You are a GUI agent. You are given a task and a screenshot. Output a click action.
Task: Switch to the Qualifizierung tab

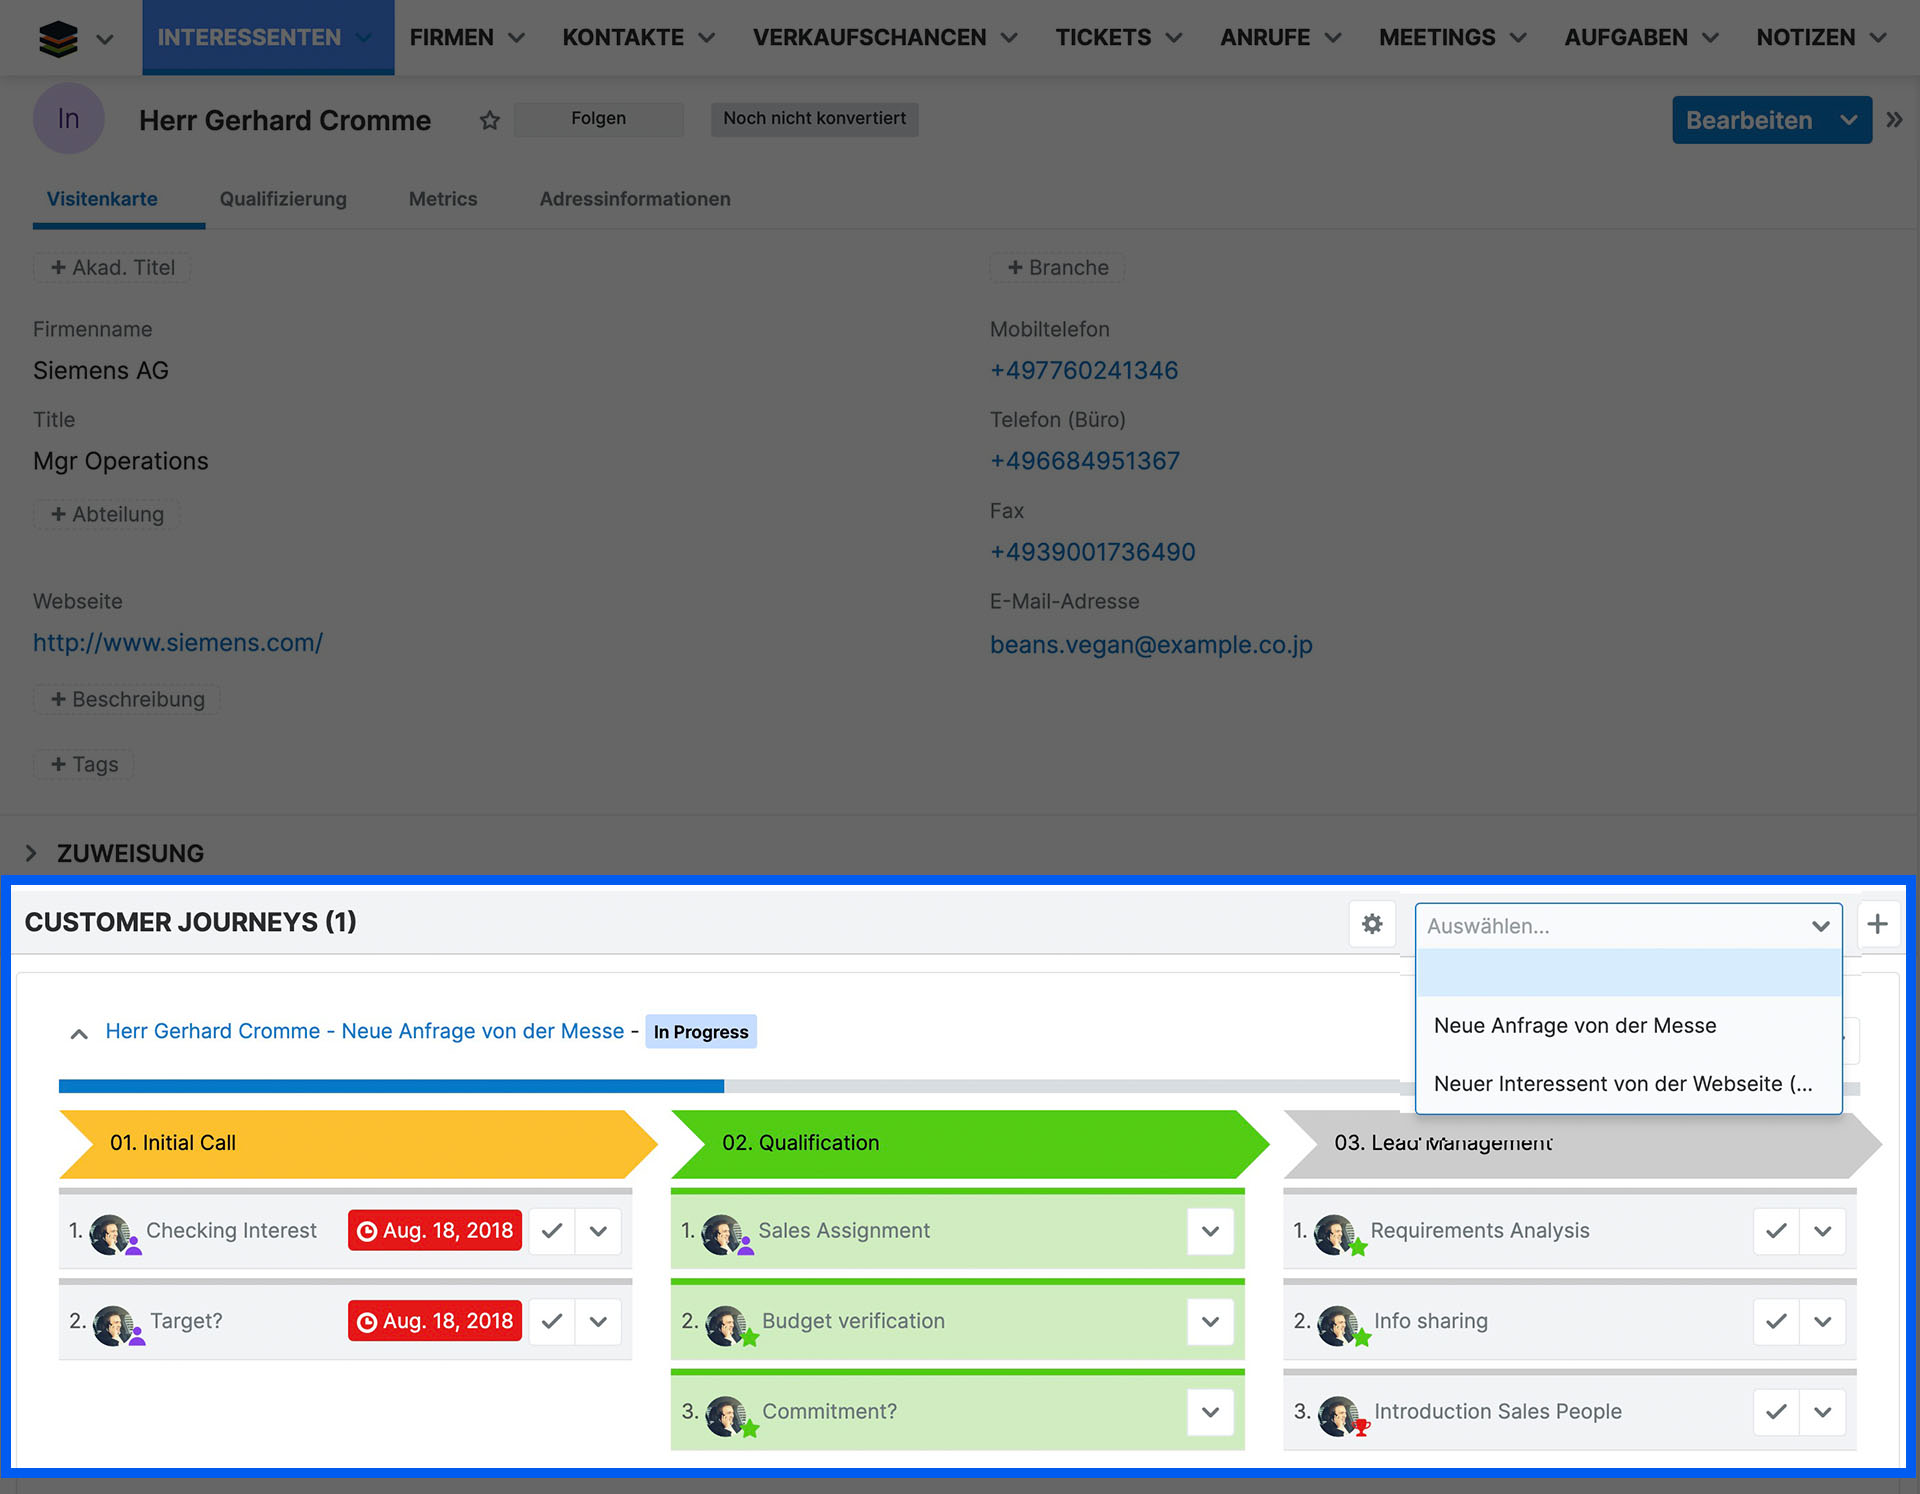click(283, 199)
